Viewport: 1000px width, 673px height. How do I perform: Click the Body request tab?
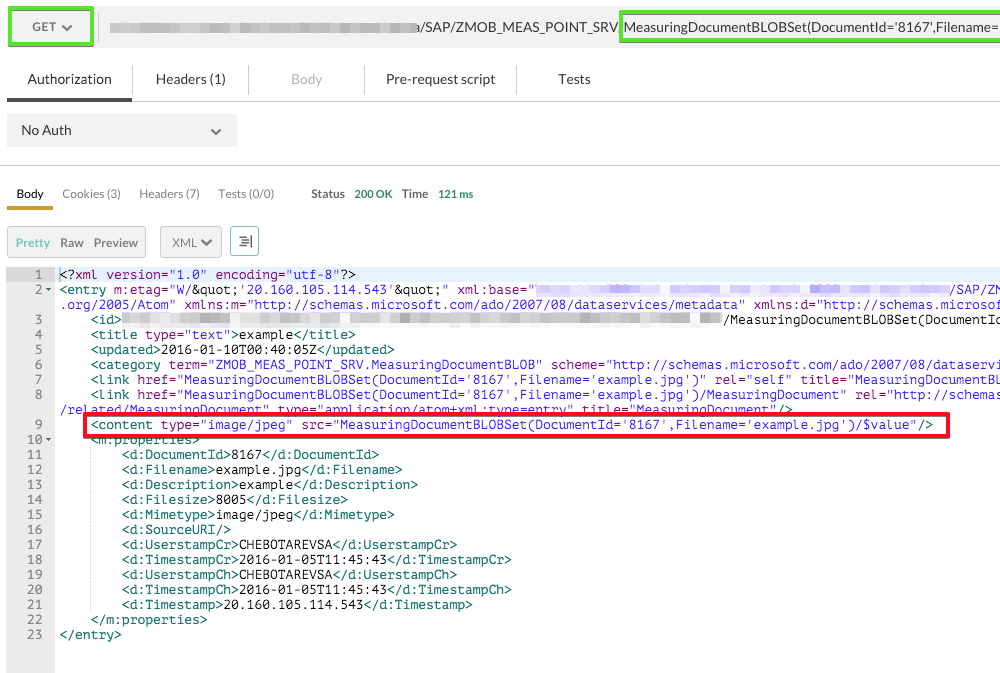pos(306,80)
